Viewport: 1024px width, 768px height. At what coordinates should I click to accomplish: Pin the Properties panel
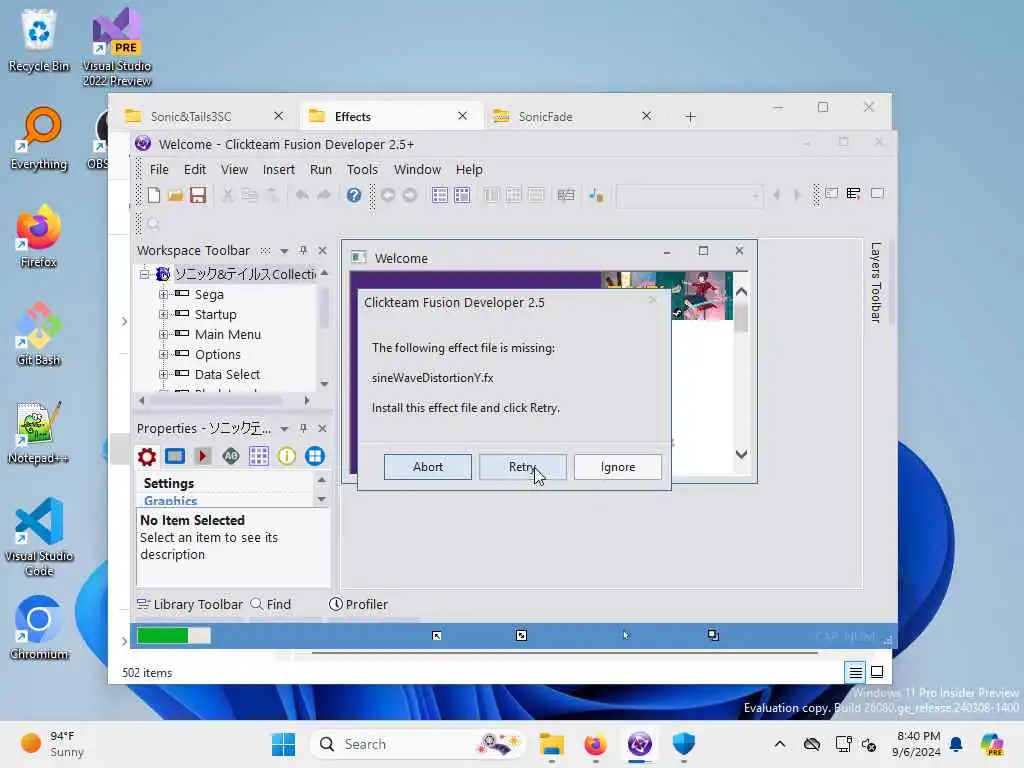point(303,428)
